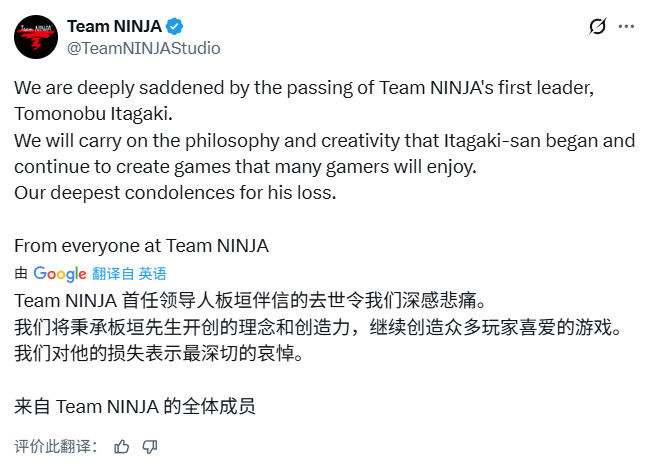Click the Google logo

pyautogui.click(x=59, y=273)
